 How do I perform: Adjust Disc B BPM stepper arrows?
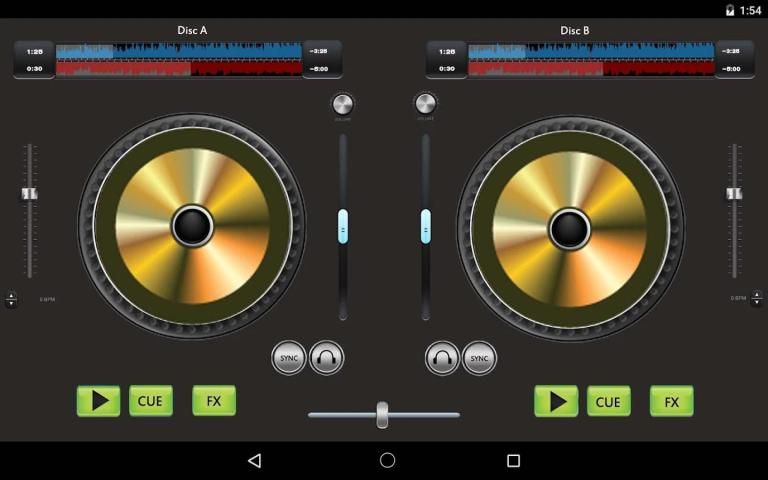coord(756,299)
